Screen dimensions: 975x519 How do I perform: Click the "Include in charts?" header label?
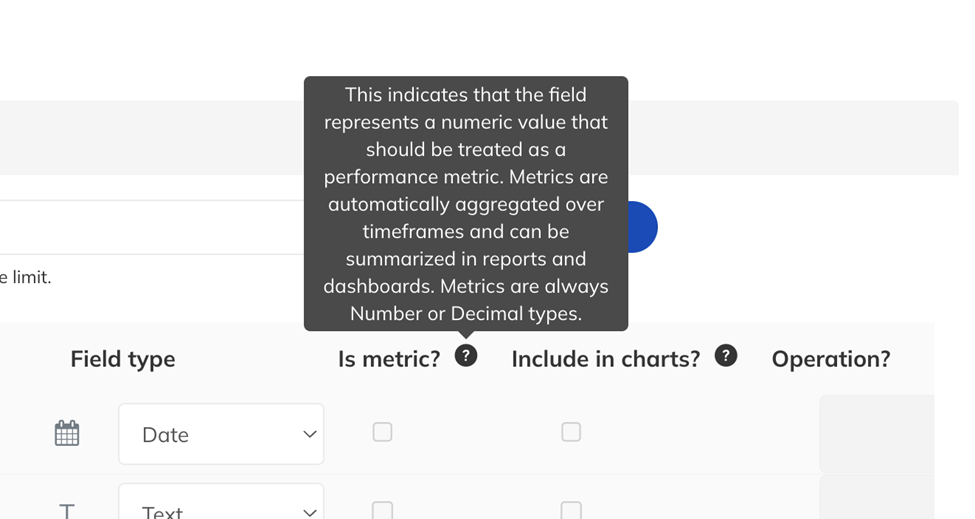pyautogui.click(x=606, y=359)
